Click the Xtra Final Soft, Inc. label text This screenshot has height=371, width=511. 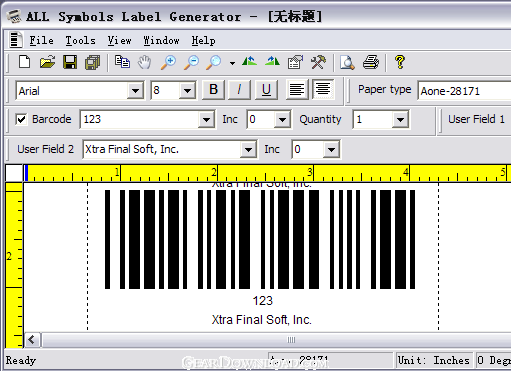262,320
